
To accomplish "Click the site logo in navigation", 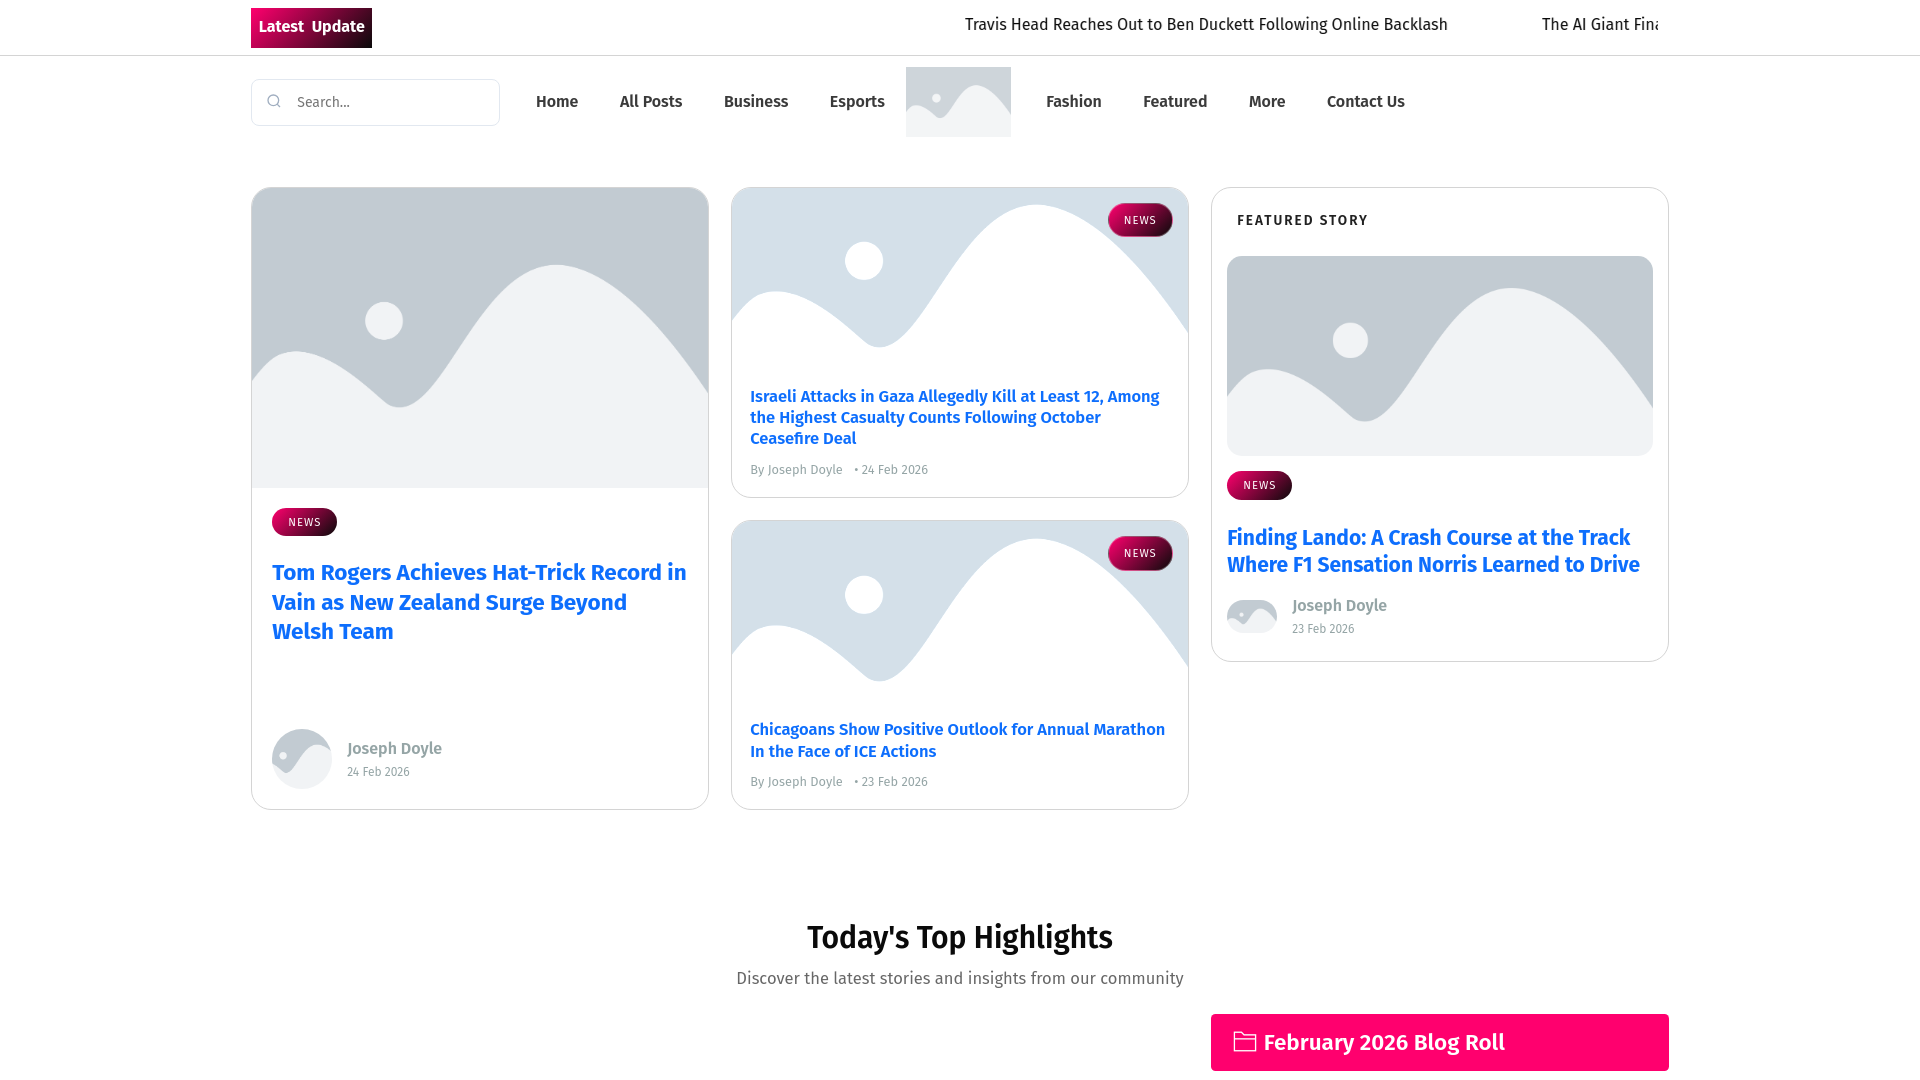I will tap(958, 102).
